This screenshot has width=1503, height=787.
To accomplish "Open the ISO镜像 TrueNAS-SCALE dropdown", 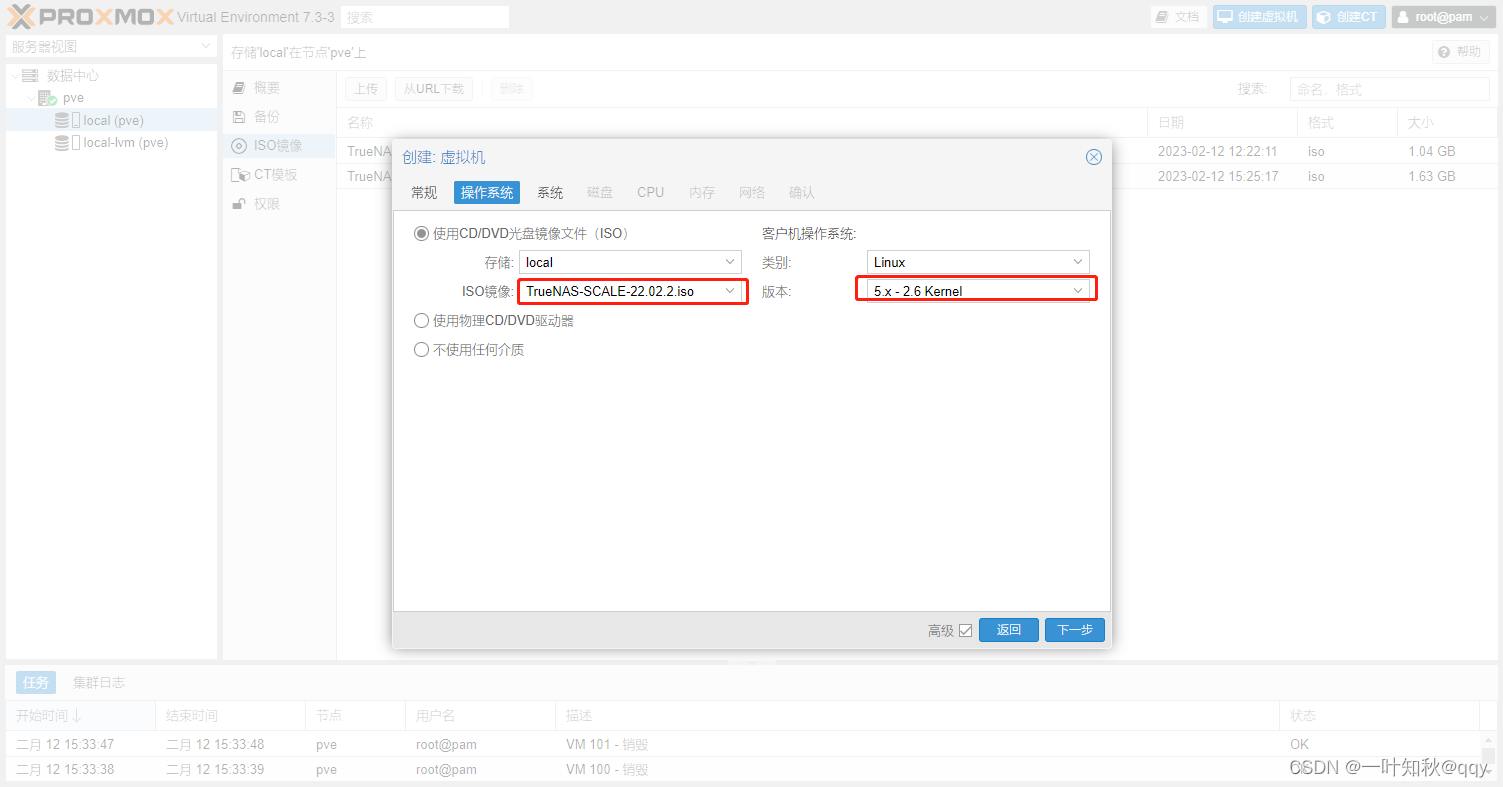I will [631, 291].
